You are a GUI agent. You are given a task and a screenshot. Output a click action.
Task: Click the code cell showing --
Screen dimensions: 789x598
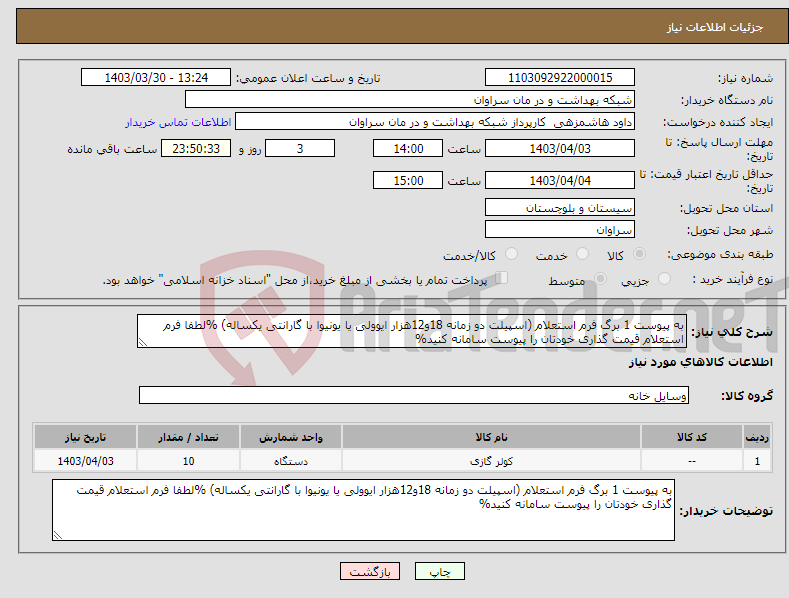click(692, 461)
